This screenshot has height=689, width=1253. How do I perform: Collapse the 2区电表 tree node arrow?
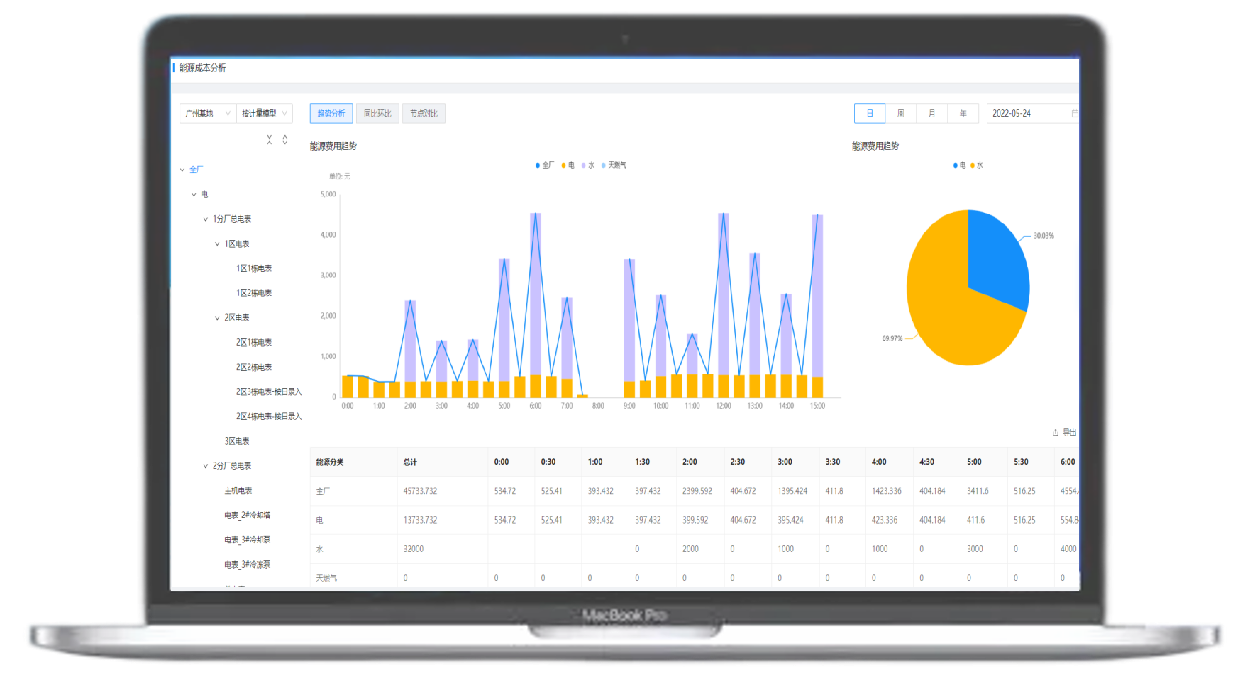click(x=217, y=318)
